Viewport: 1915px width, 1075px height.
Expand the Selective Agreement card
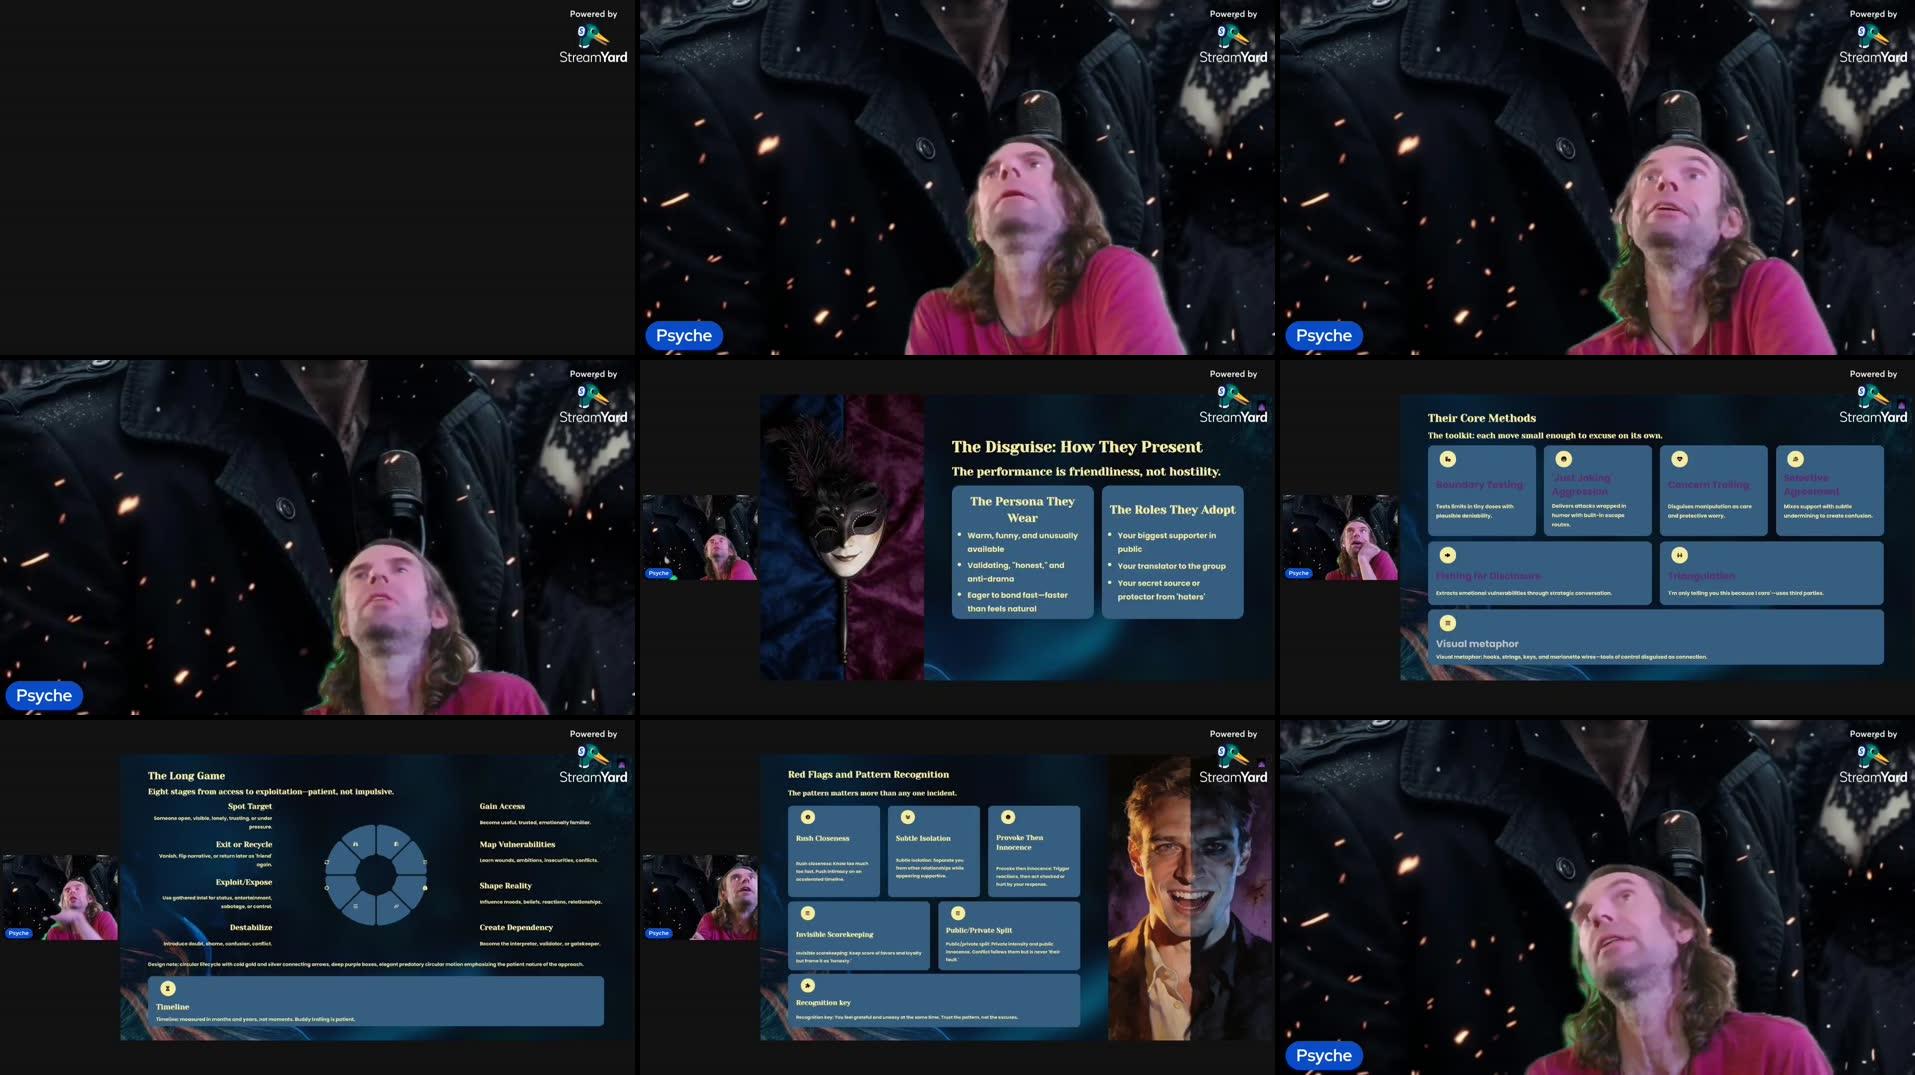(x=1830, y=490)
